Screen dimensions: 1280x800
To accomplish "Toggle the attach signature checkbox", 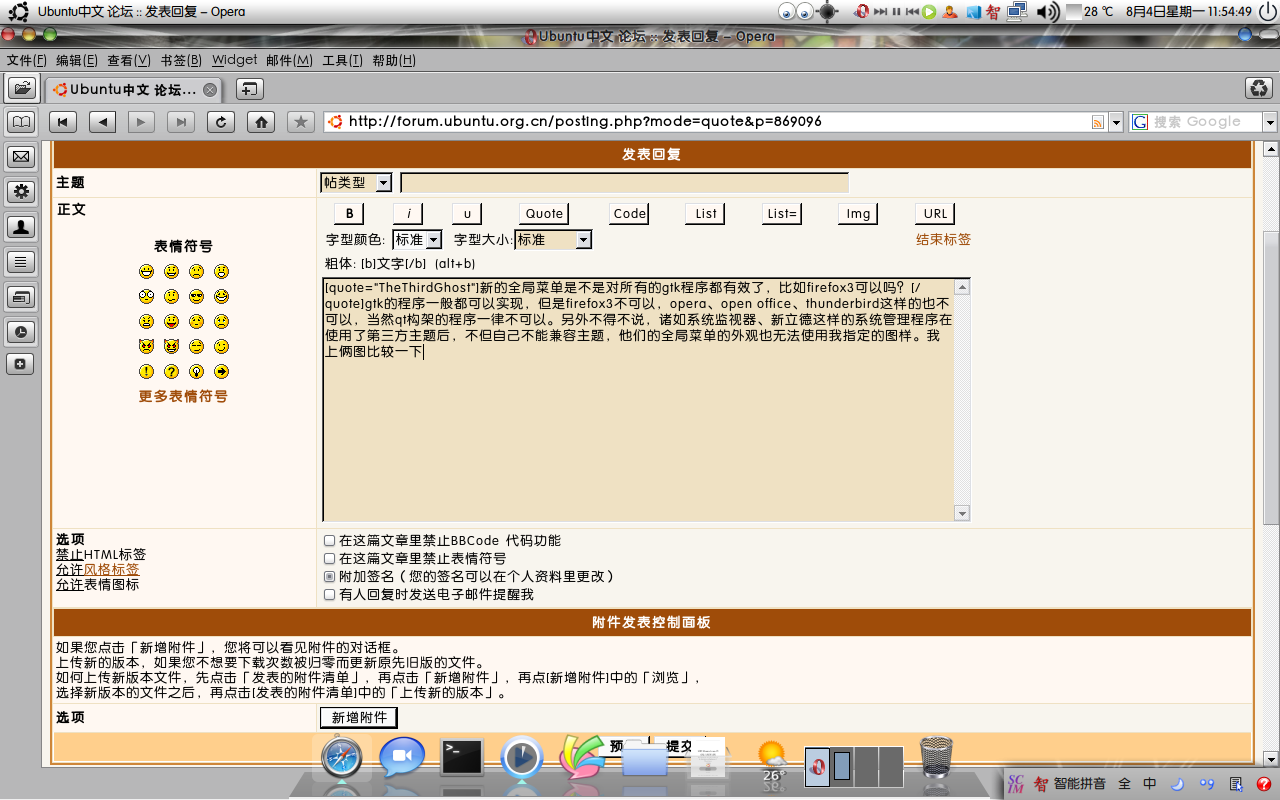I will pyautogui.click(x=329, y=577).
